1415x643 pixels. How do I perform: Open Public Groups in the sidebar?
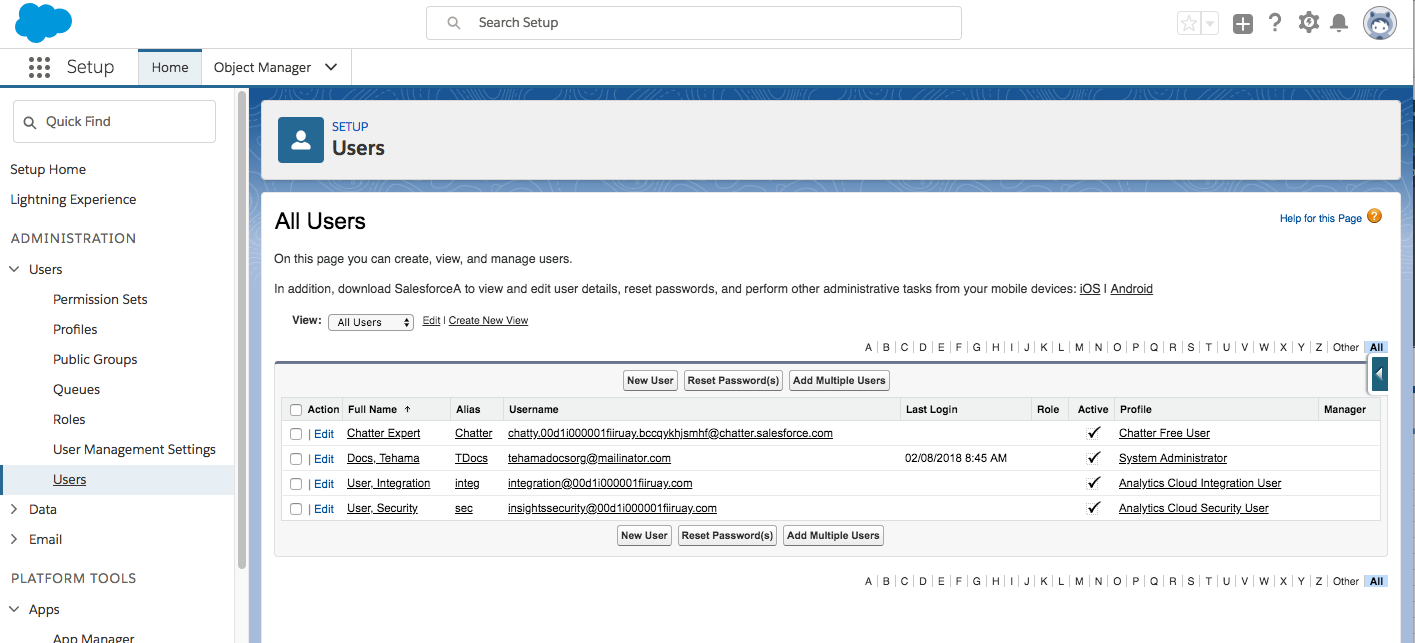[x=95, y=359]
